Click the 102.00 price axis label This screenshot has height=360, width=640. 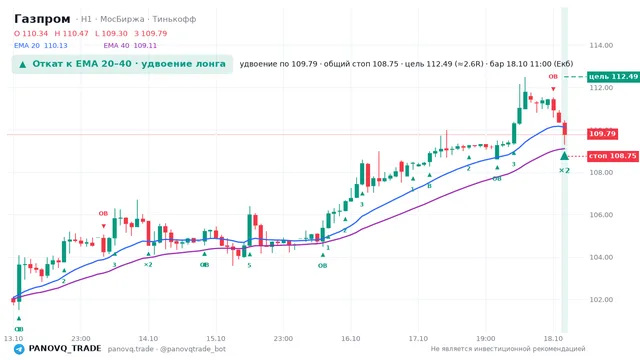tap(601, 300)
